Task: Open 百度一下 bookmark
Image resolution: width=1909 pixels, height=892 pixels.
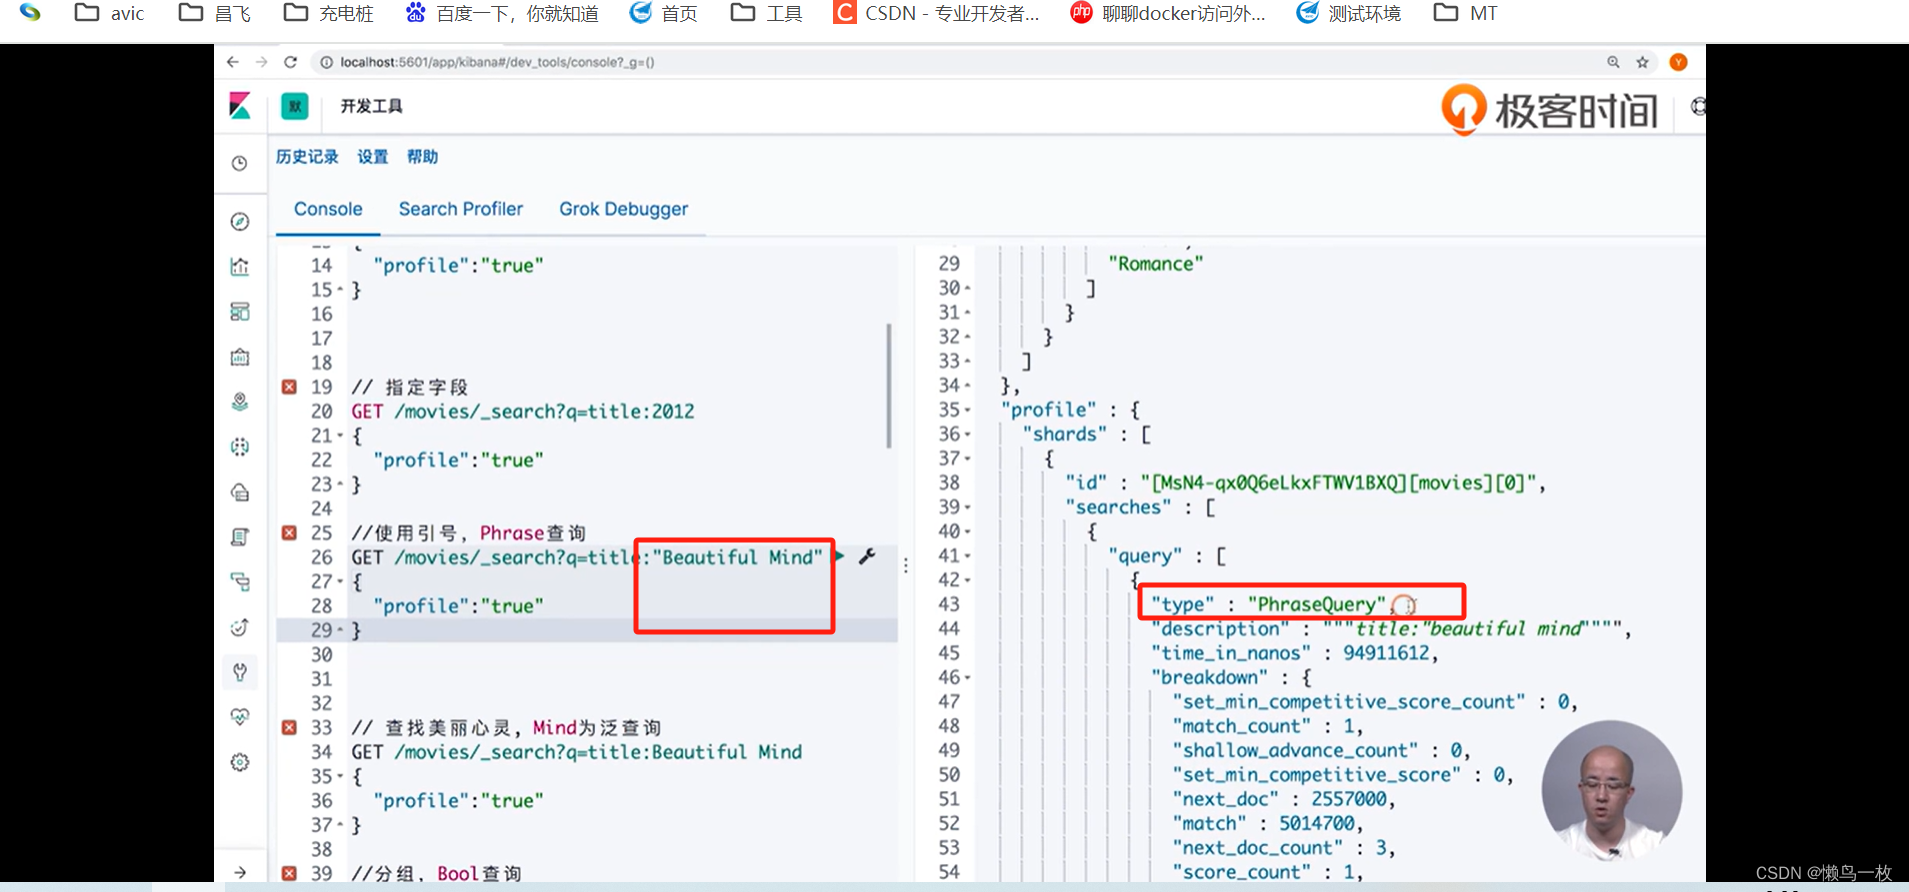Action: 502,13
